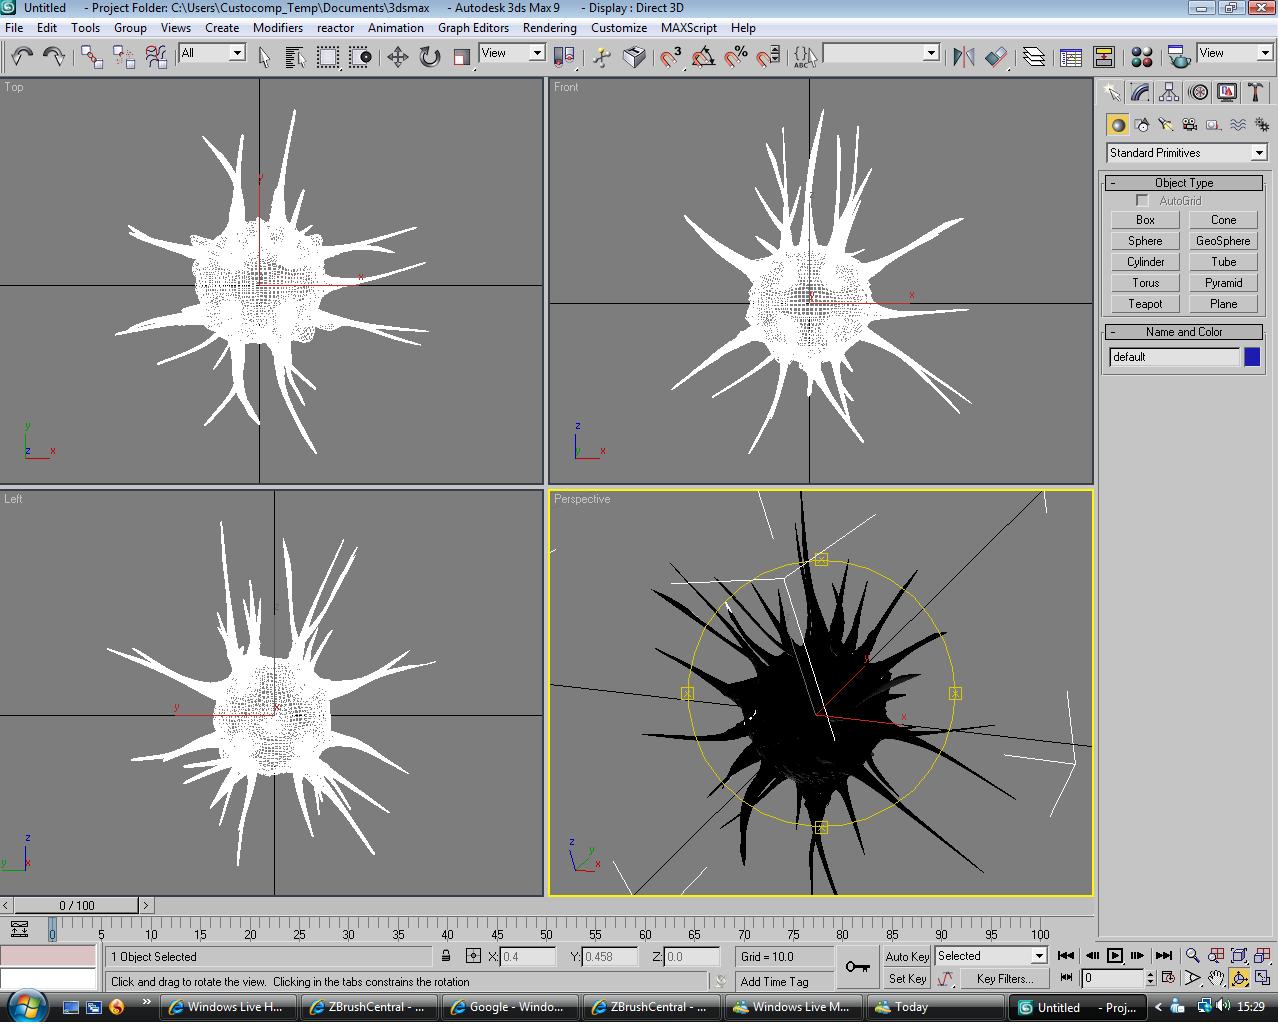Screen dimensions: 1280x1024
Task: Switch to the Motion command panel tab
Action: [1198, 92]
